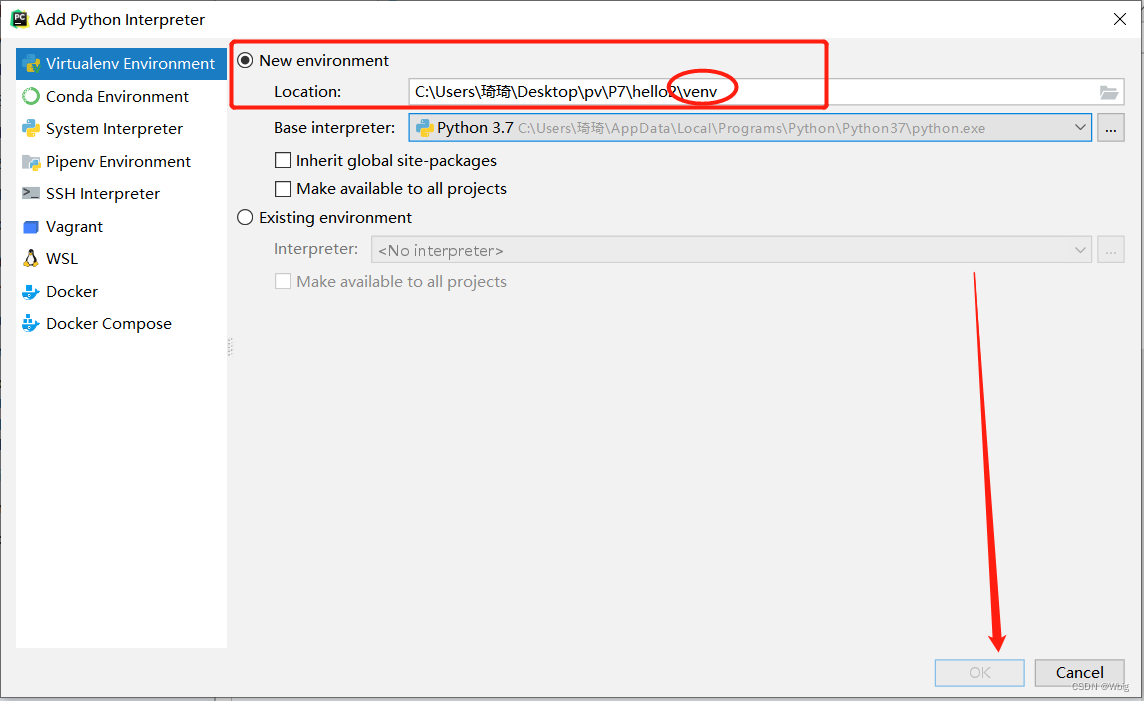The width and height of the screenshot is (1144, 701).
Task: Click the Vagrant blue icon
Action: [x=31, y=227]
